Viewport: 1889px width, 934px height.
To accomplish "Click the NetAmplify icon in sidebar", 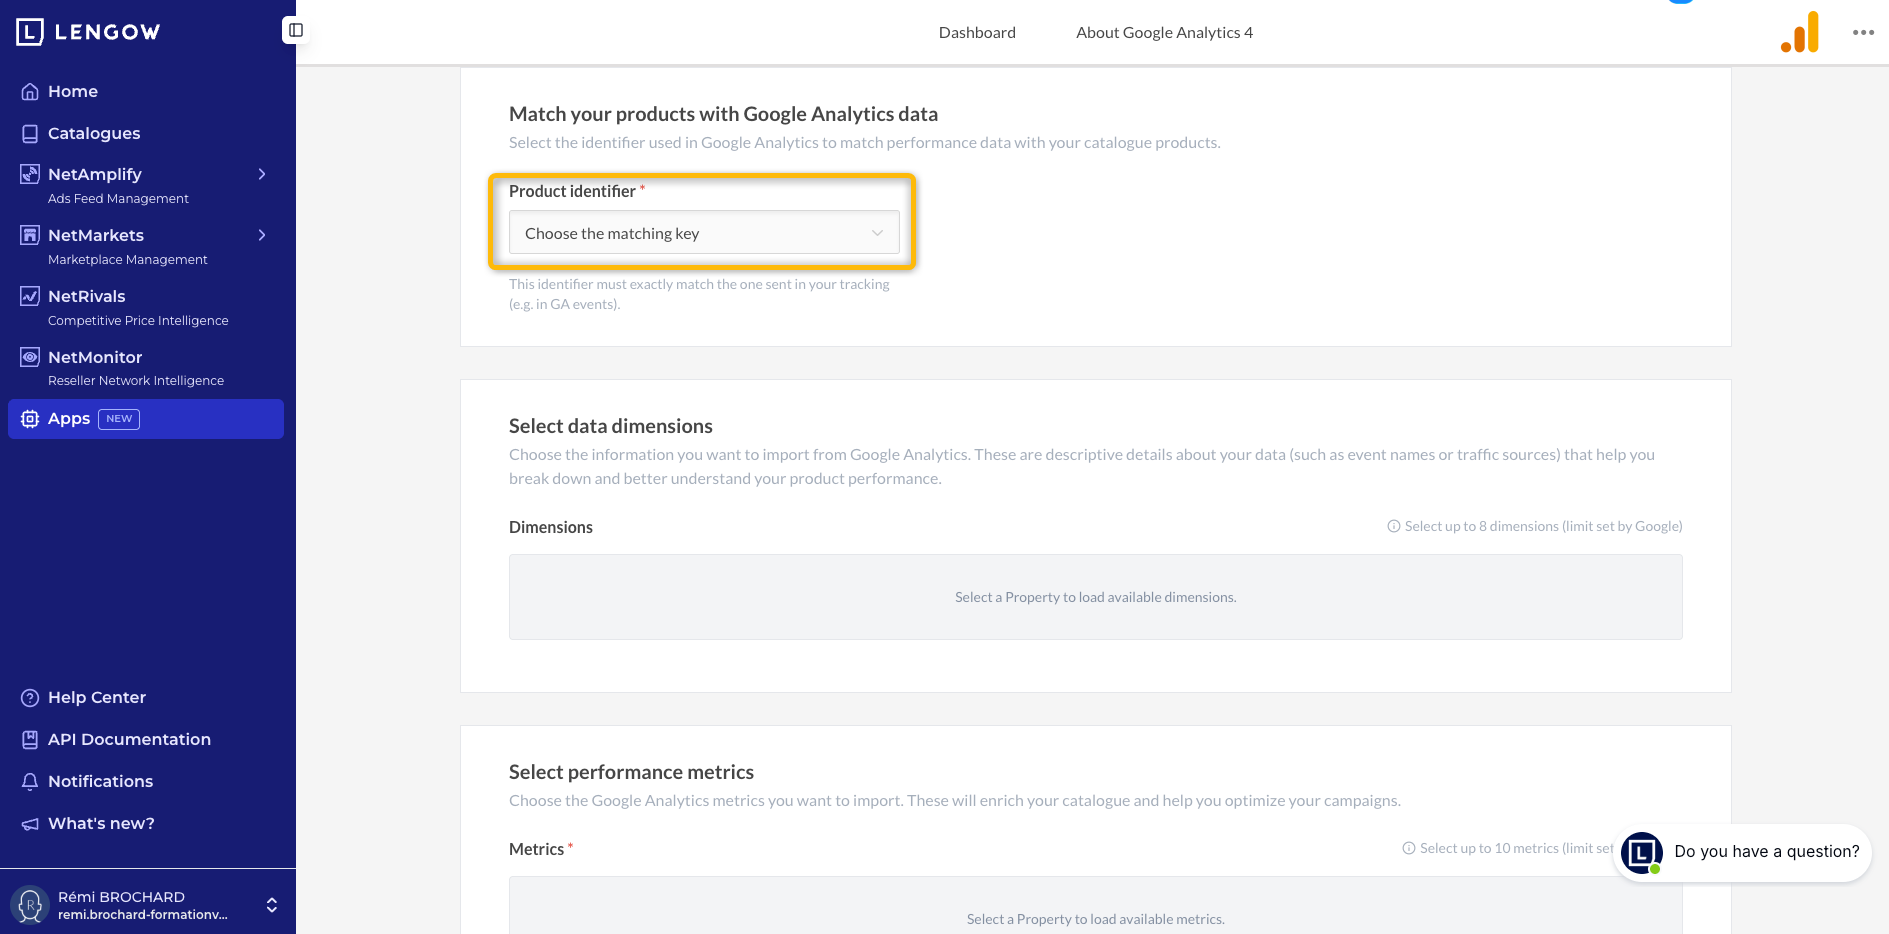I will tap(30, 174).
